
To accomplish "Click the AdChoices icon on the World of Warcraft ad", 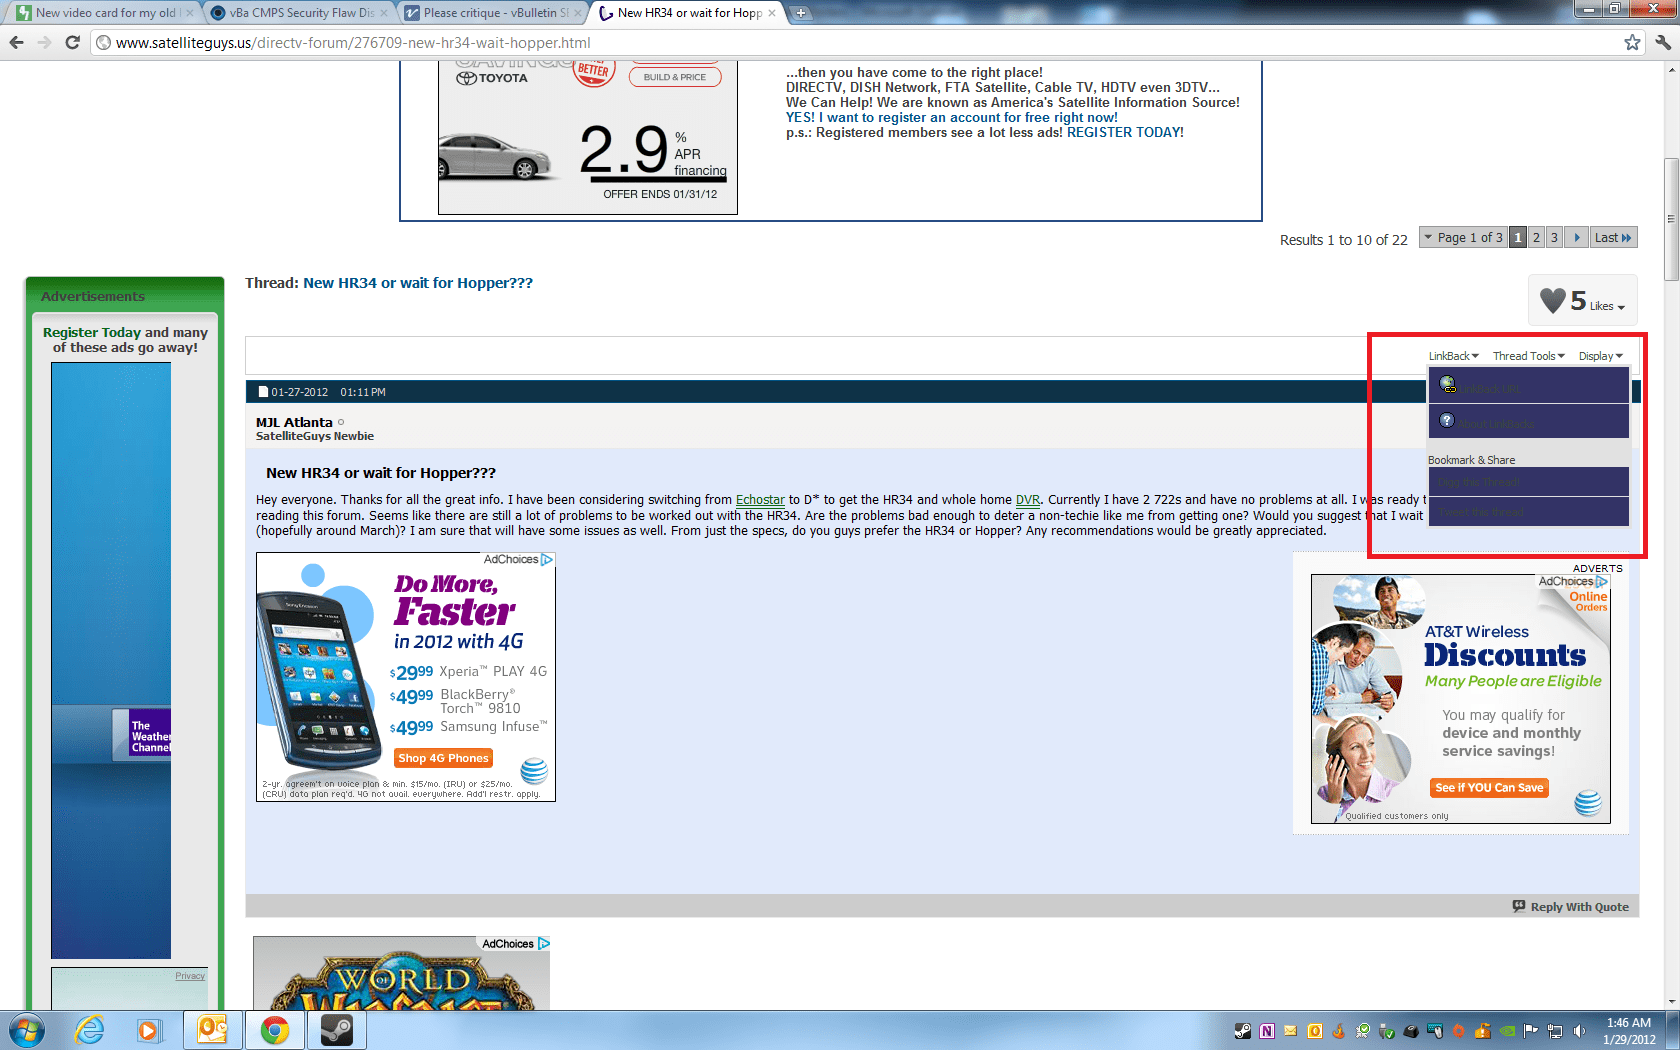I will coord(544,943).
